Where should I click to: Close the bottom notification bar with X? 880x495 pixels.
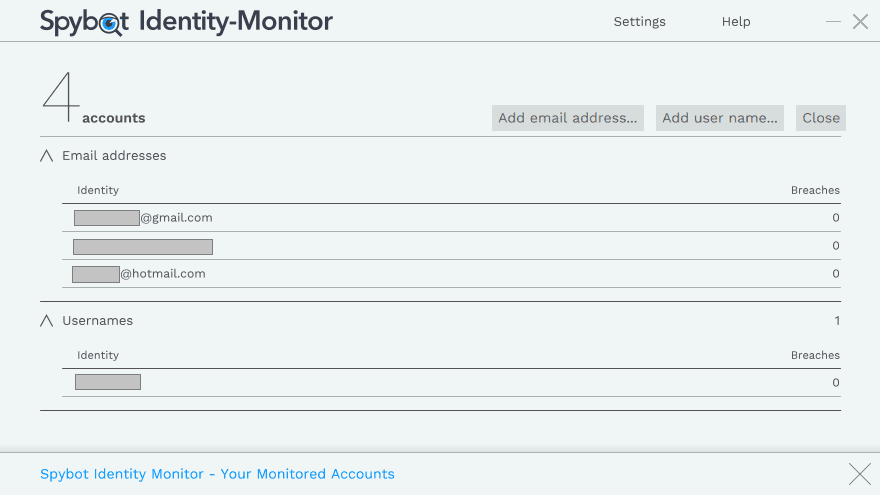(x=859, y=474)
